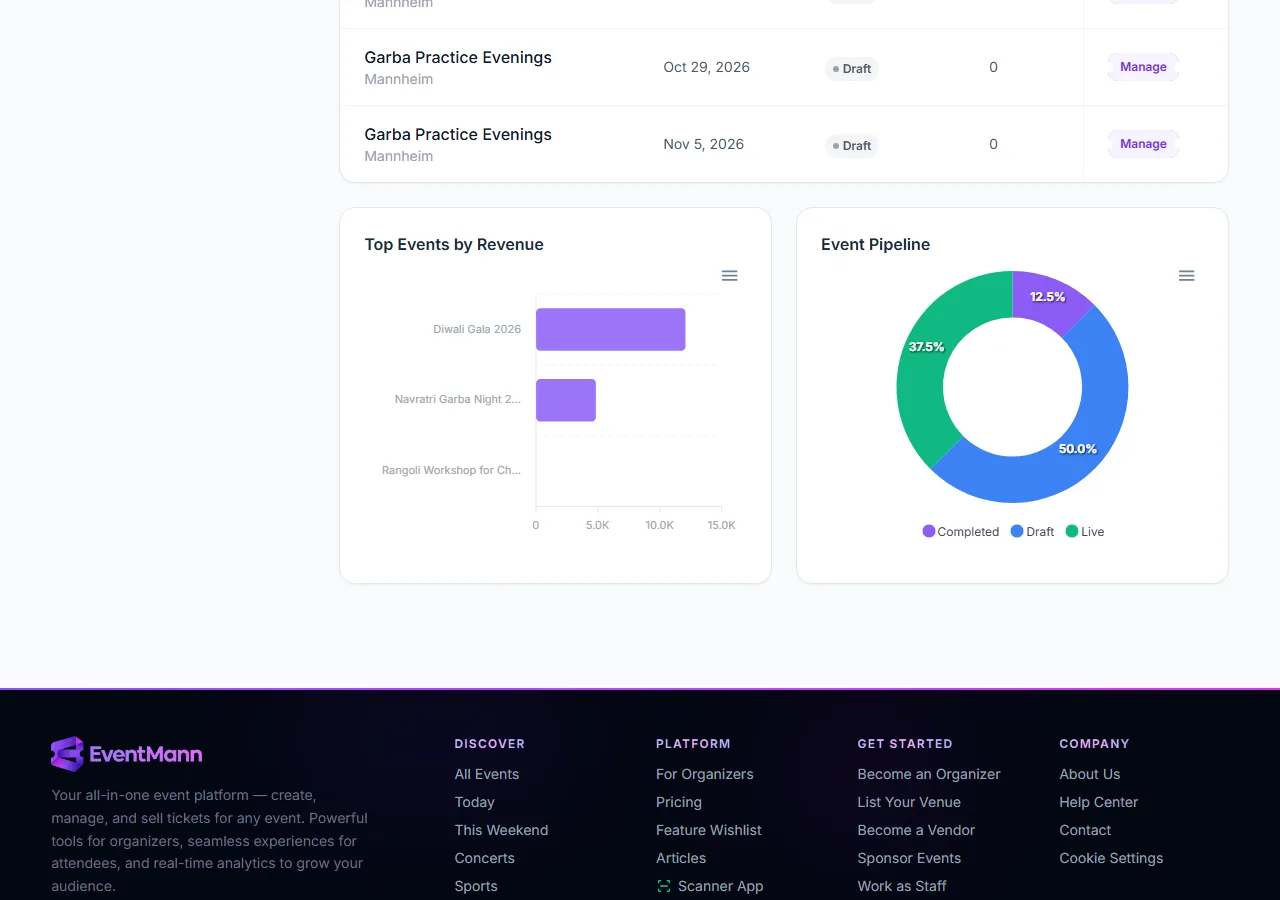Manage the Oct 29 Garba Practice Evenings

click(x=1143, y=67)
